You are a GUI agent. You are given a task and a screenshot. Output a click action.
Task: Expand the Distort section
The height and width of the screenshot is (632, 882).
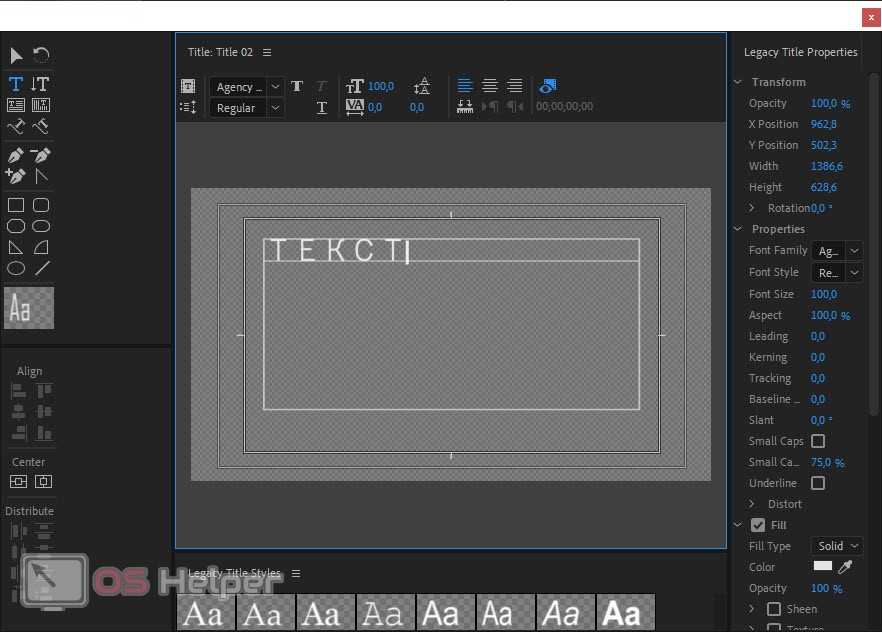click(753, 504)
